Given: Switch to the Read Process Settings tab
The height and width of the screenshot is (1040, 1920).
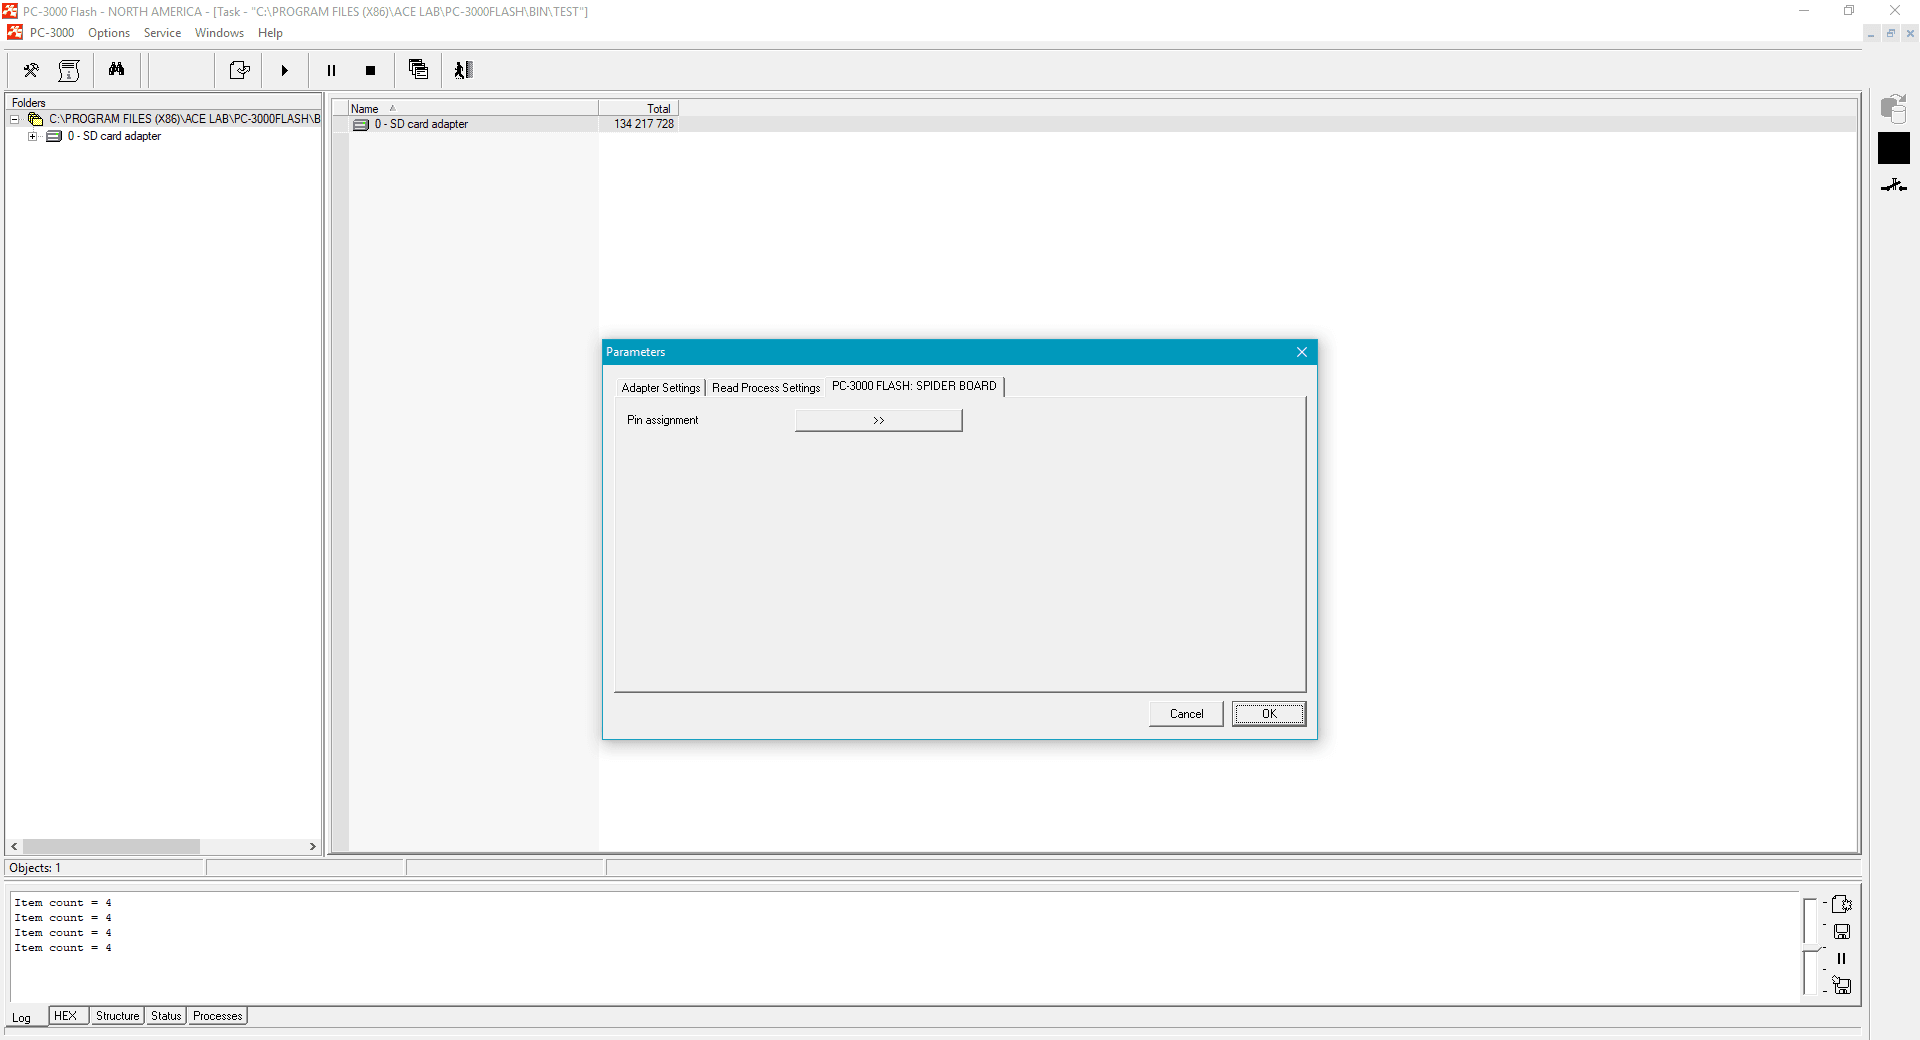Looking at the screenshot, I should pyautogui.click(x=766, y=388).
